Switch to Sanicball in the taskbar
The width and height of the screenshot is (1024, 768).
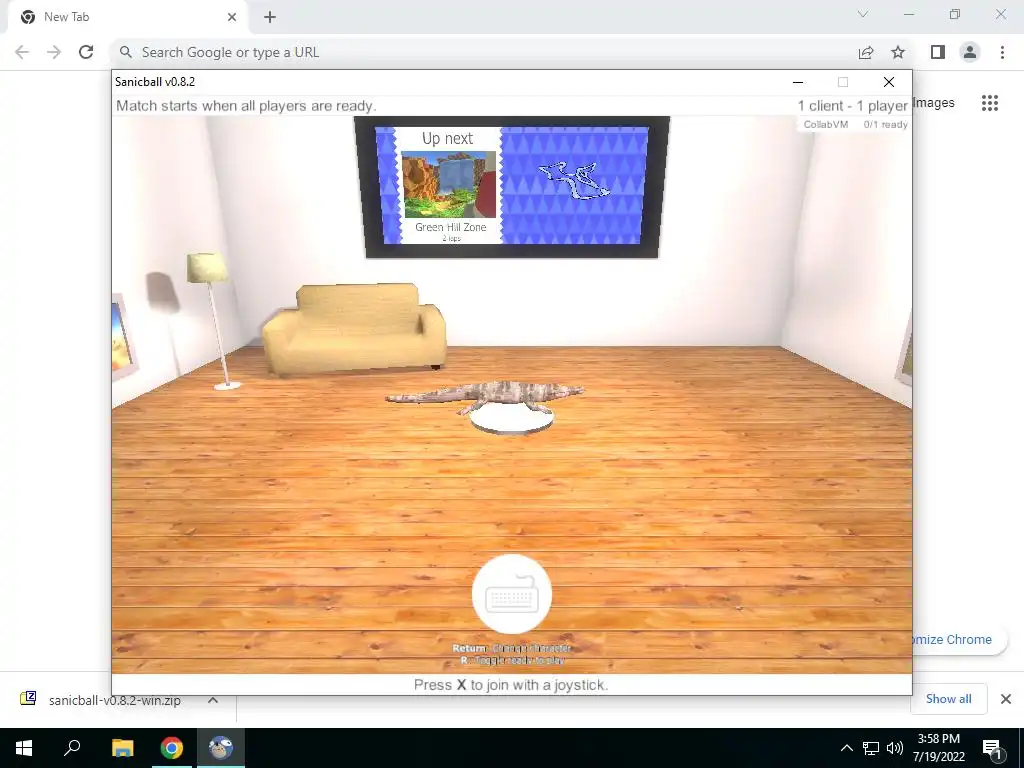click(221, 748)
